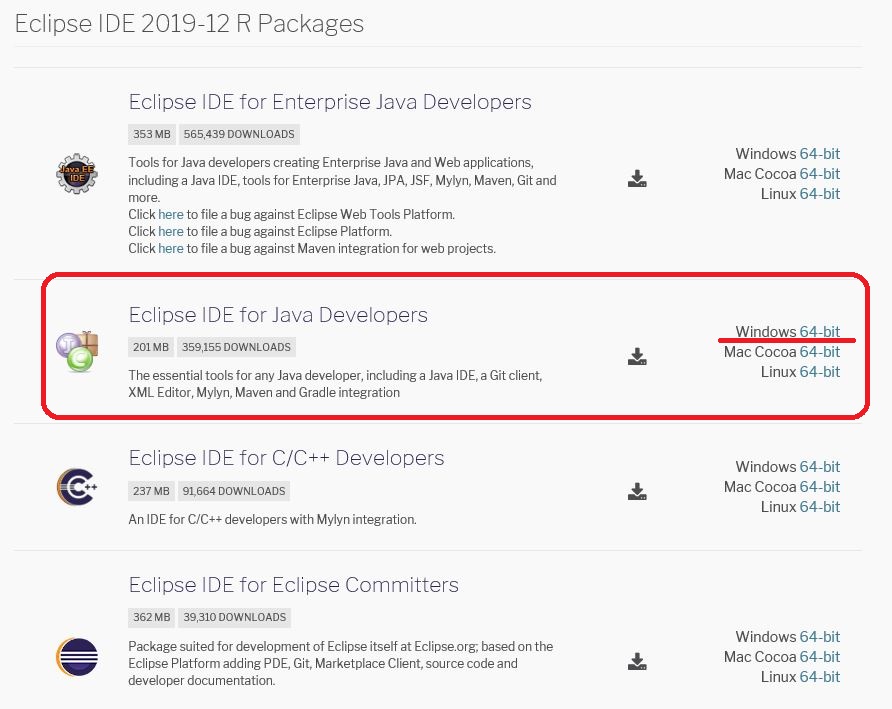This screenshot has height=709, width=892.
Task: Download Mac Cocoa 64-bit for Enterprise Java
Action: (819, 174)
